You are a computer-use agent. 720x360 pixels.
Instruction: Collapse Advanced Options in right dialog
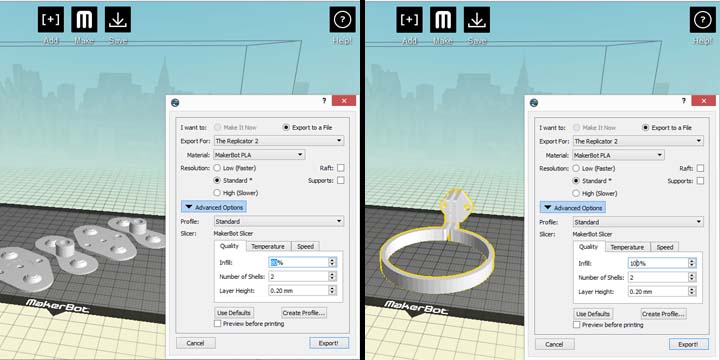coord(573,208)
